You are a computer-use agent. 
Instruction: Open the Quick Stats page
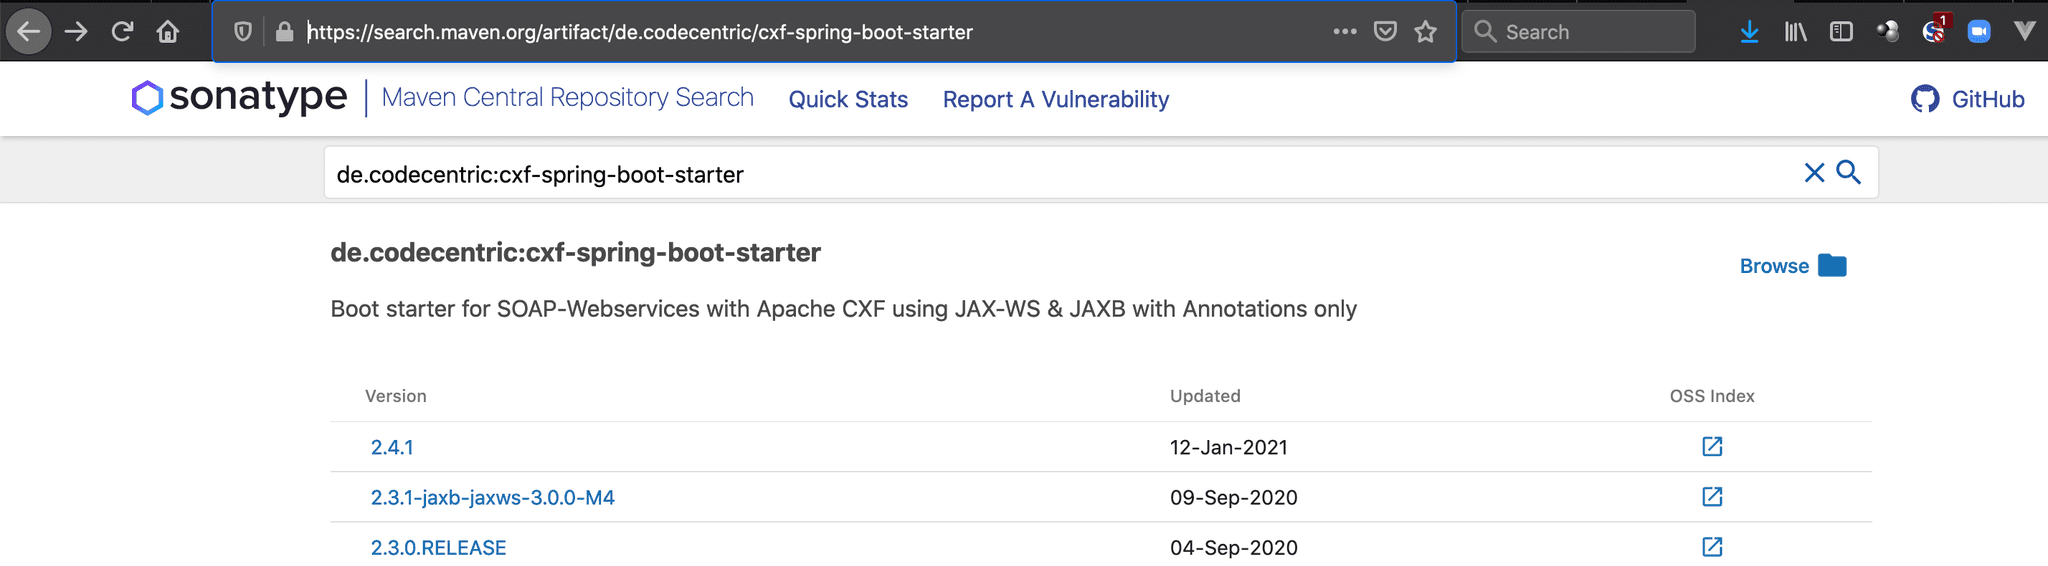point(848,100)
